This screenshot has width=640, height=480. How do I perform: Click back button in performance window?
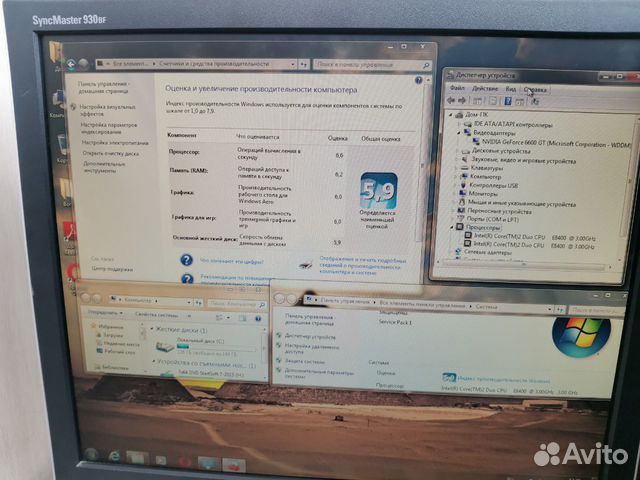[x=72, y=64]
